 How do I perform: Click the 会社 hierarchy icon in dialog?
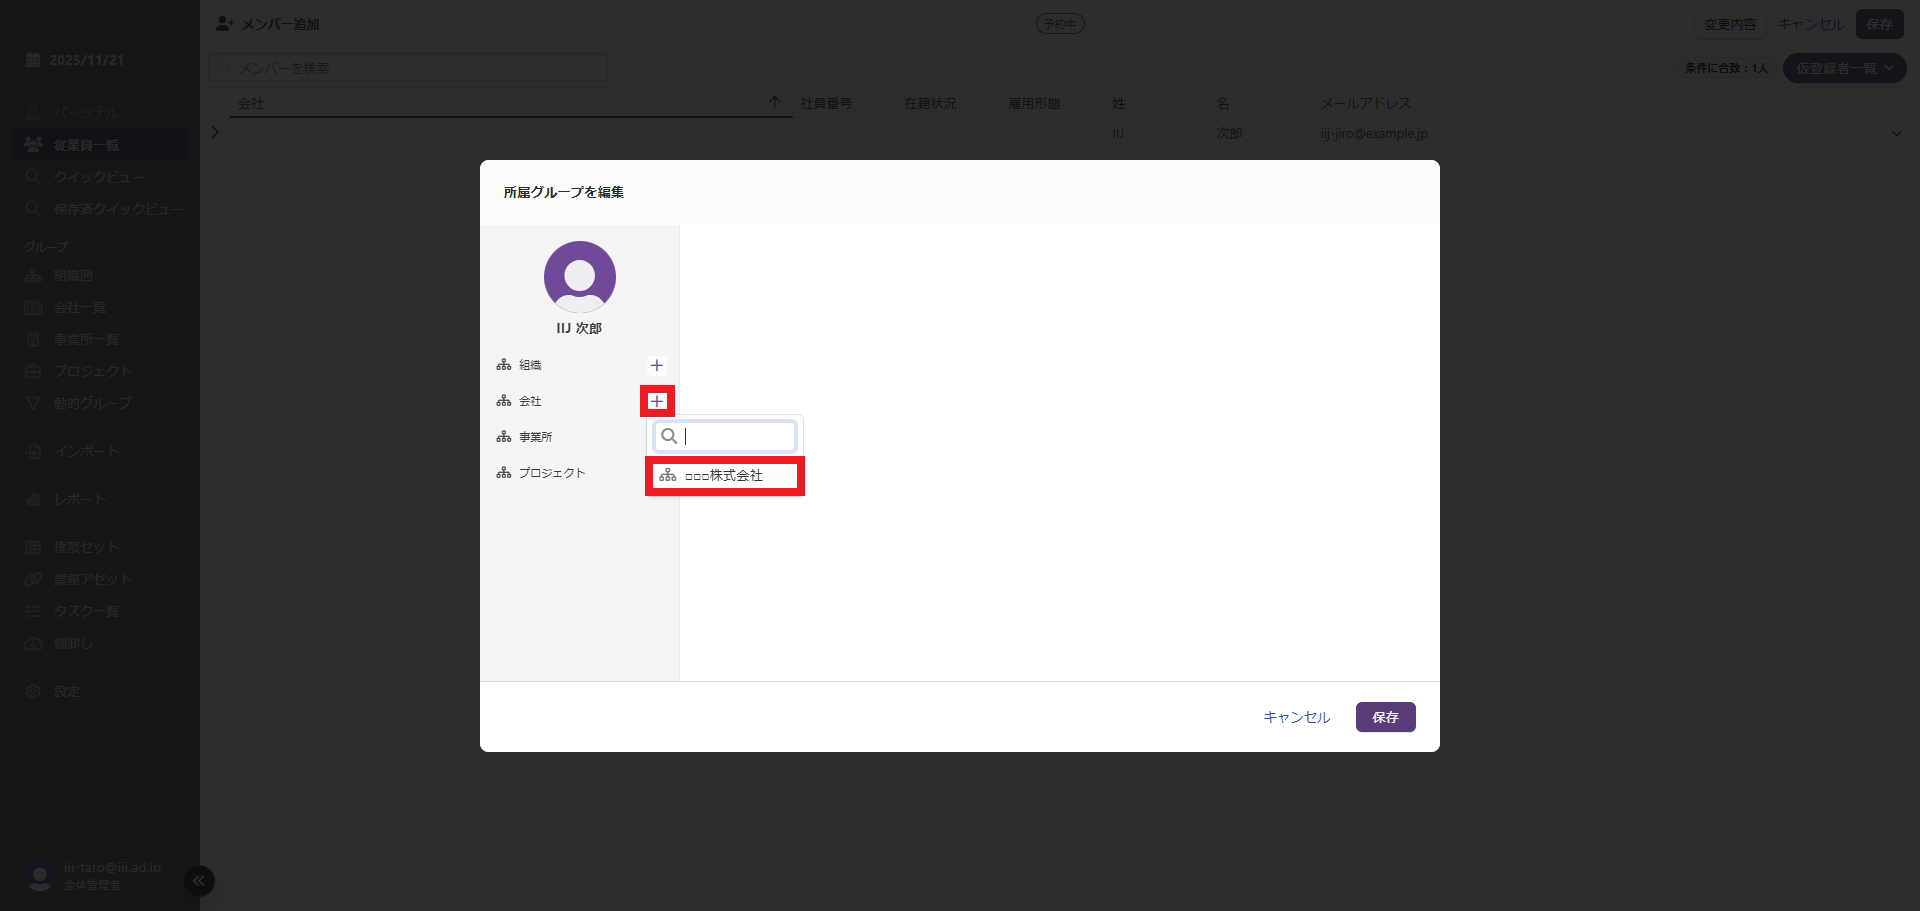pyautogui.click(x=504, y=401)
